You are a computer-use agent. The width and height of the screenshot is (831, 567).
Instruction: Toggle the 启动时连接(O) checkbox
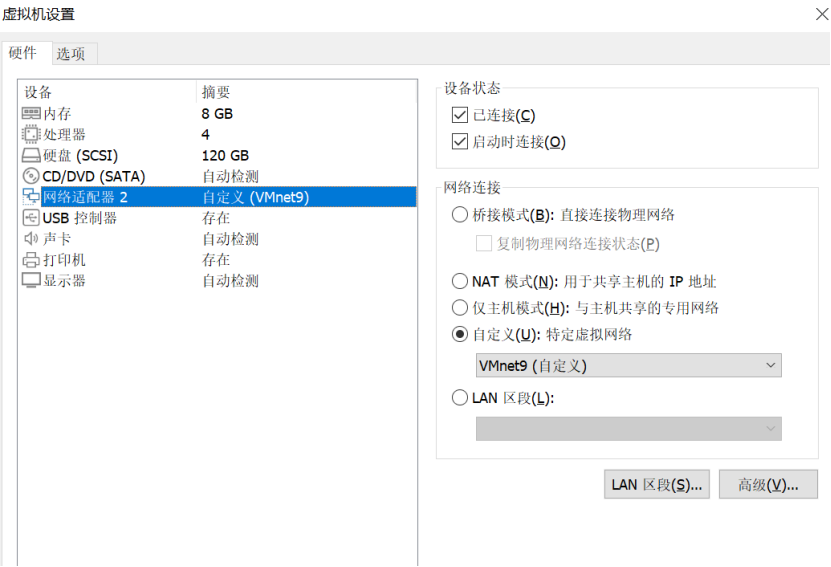coord(460,142)
